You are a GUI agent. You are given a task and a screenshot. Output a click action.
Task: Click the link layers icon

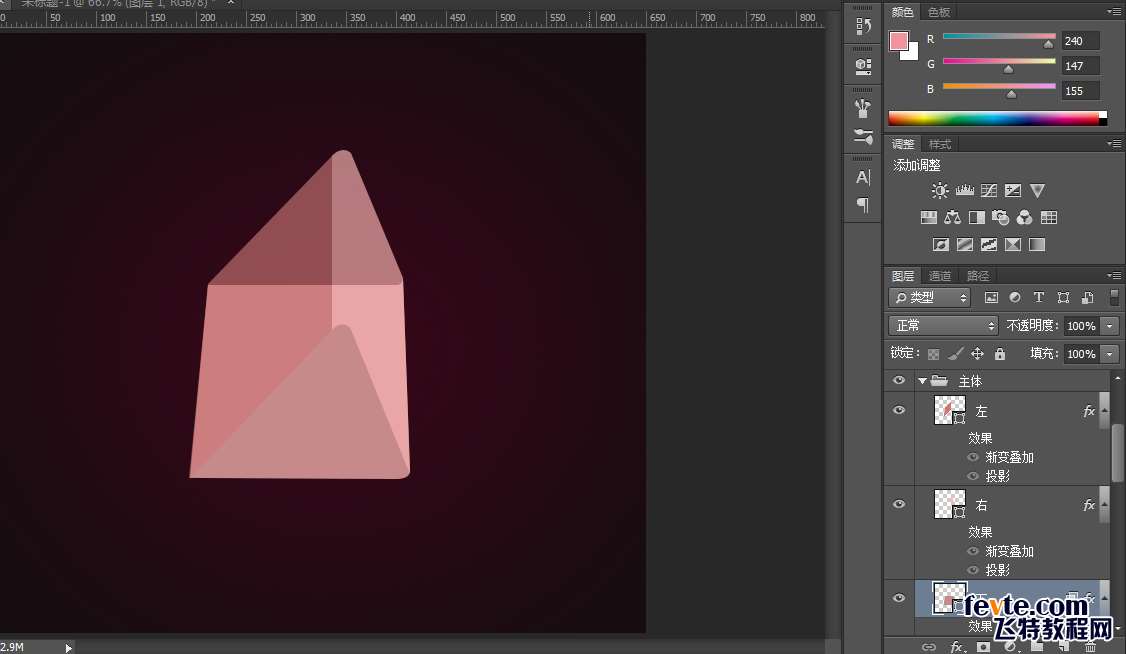pyautogui.click(x=929, y=646)
